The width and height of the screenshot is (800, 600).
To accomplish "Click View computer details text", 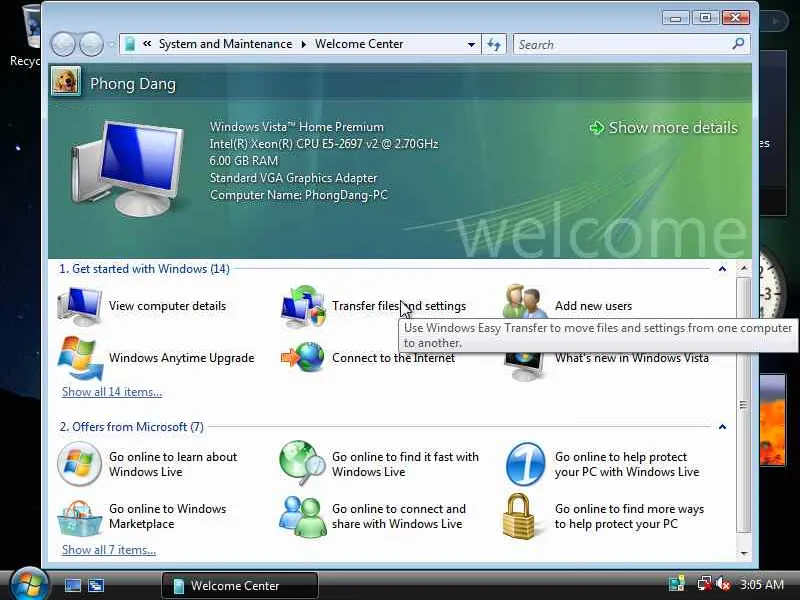I will (x=167, y=306).
